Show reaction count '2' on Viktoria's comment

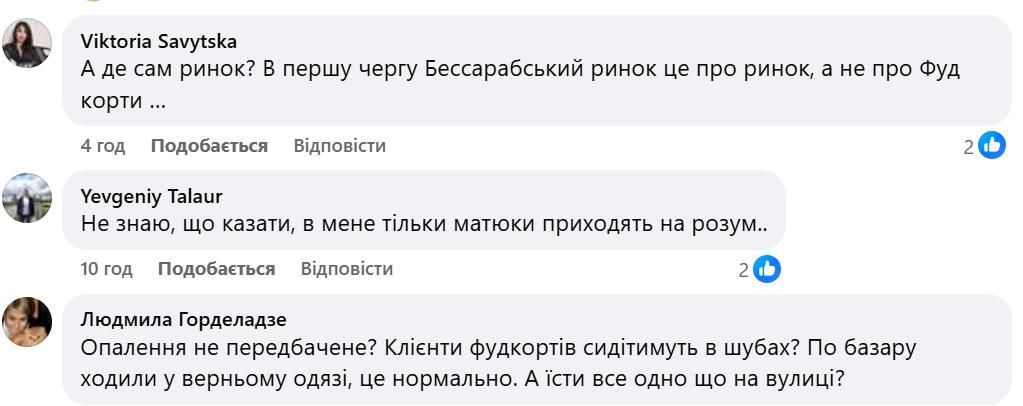968,147
